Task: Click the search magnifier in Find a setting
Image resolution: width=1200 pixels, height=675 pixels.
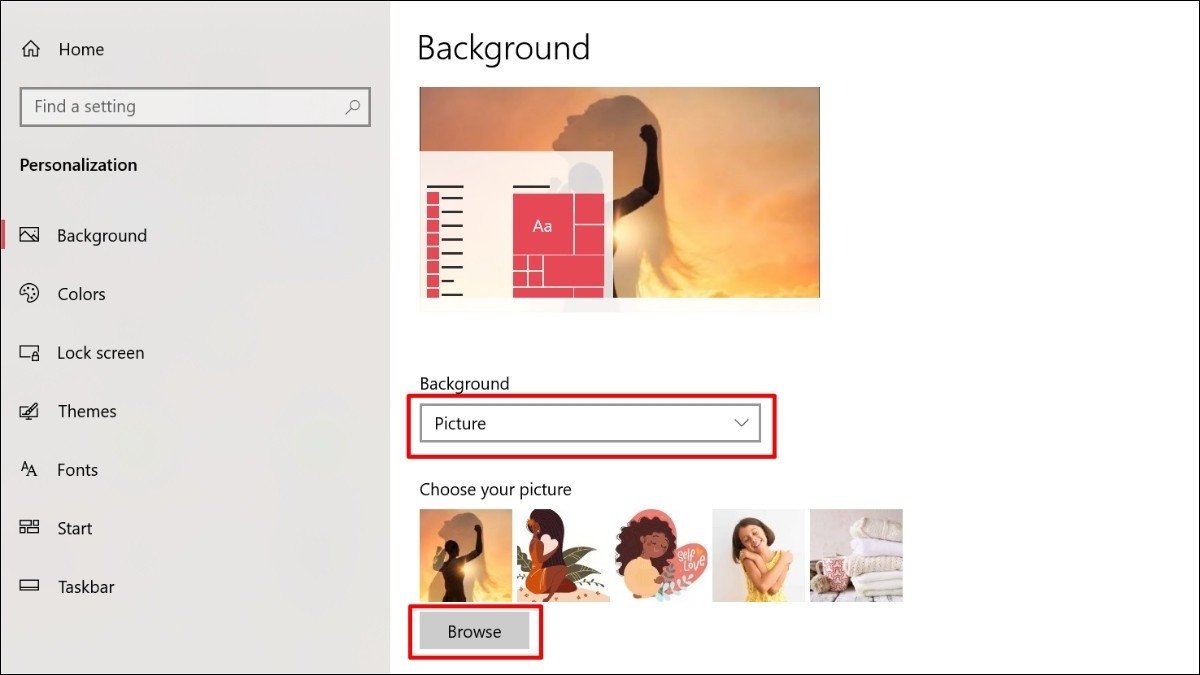Action: click(352, 106)
